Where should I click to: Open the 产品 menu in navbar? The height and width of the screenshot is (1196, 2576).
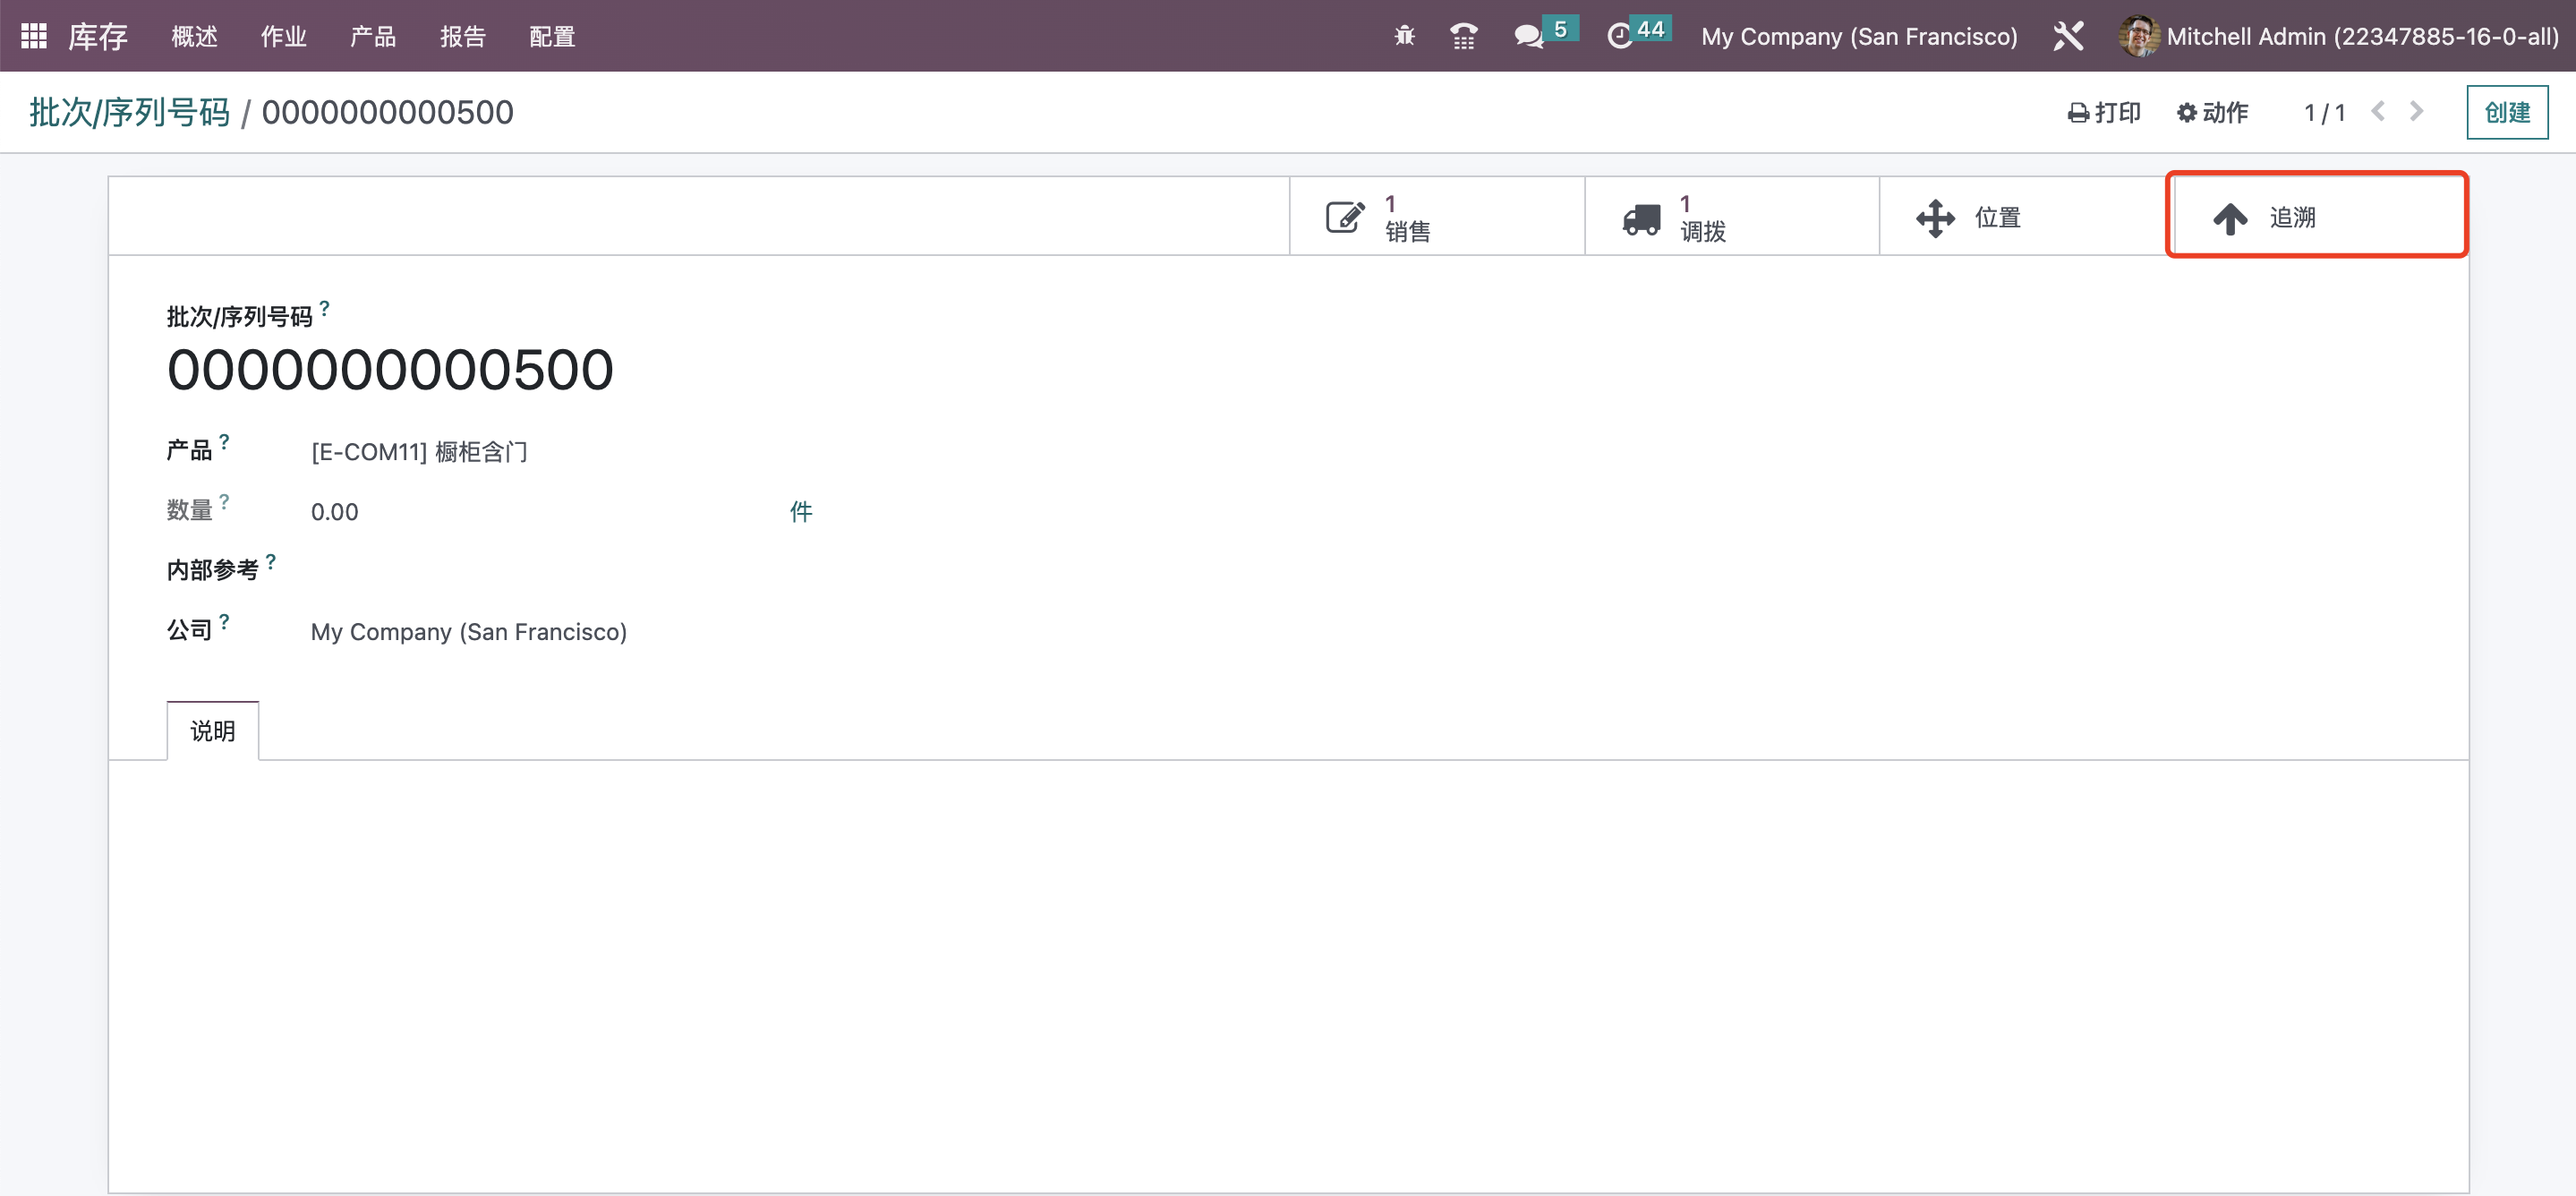(373, 37)
